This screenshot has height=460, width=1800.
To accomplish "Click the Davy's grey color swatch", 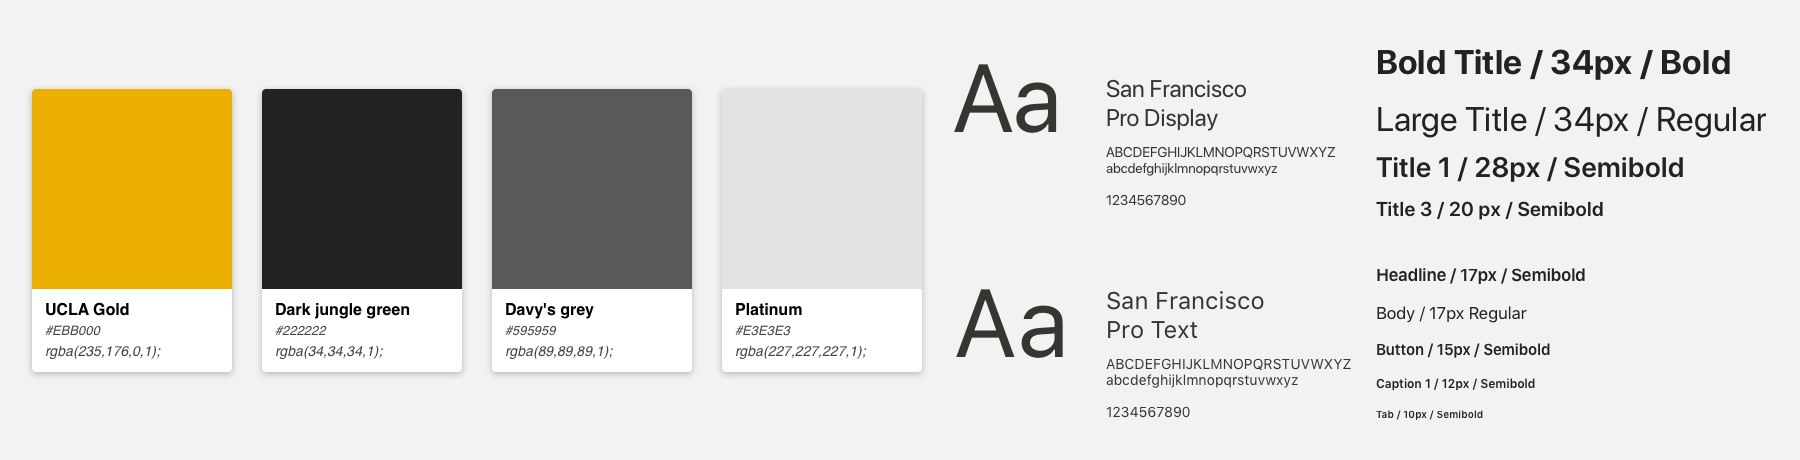I will pos(592,189).
